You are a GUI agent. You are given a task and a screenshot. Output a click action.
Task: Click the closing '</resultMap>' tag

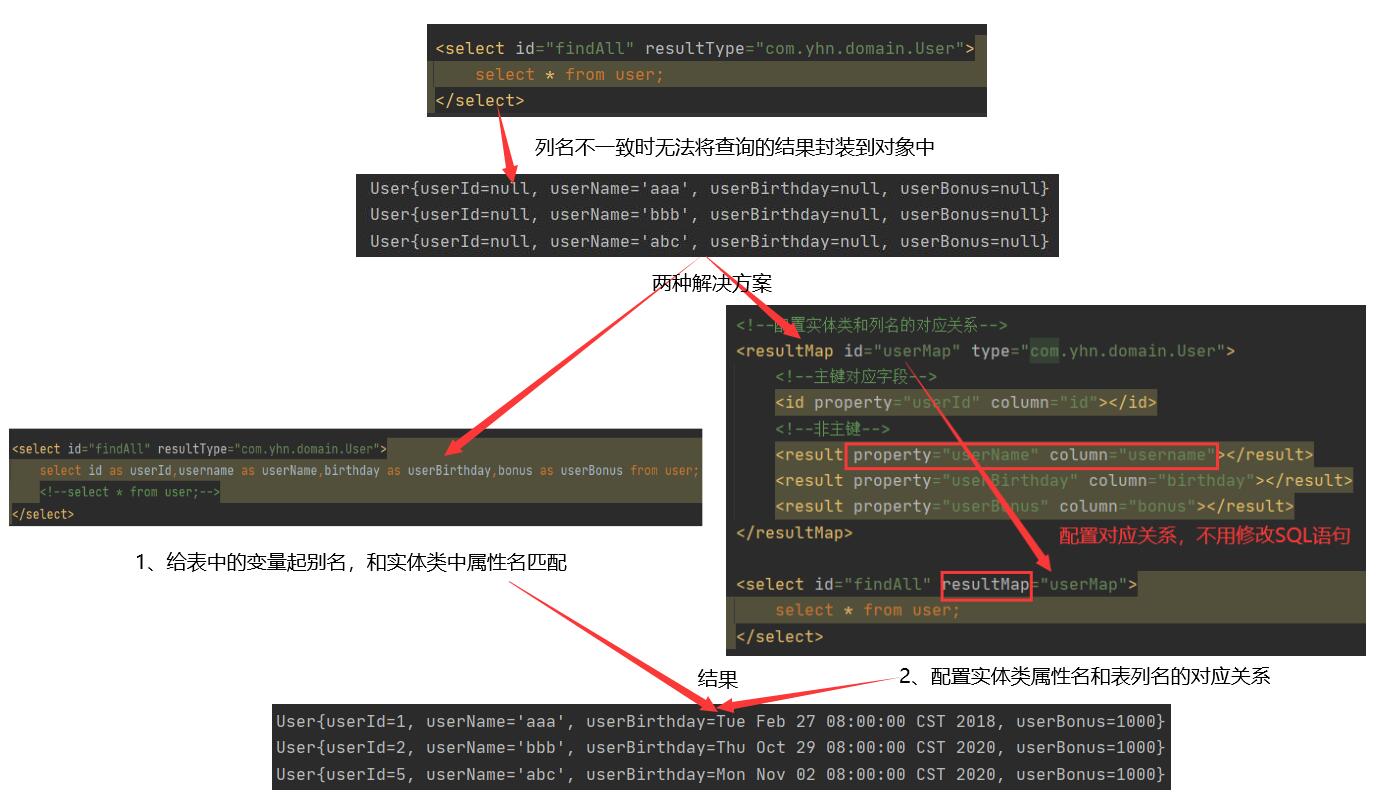794,533
